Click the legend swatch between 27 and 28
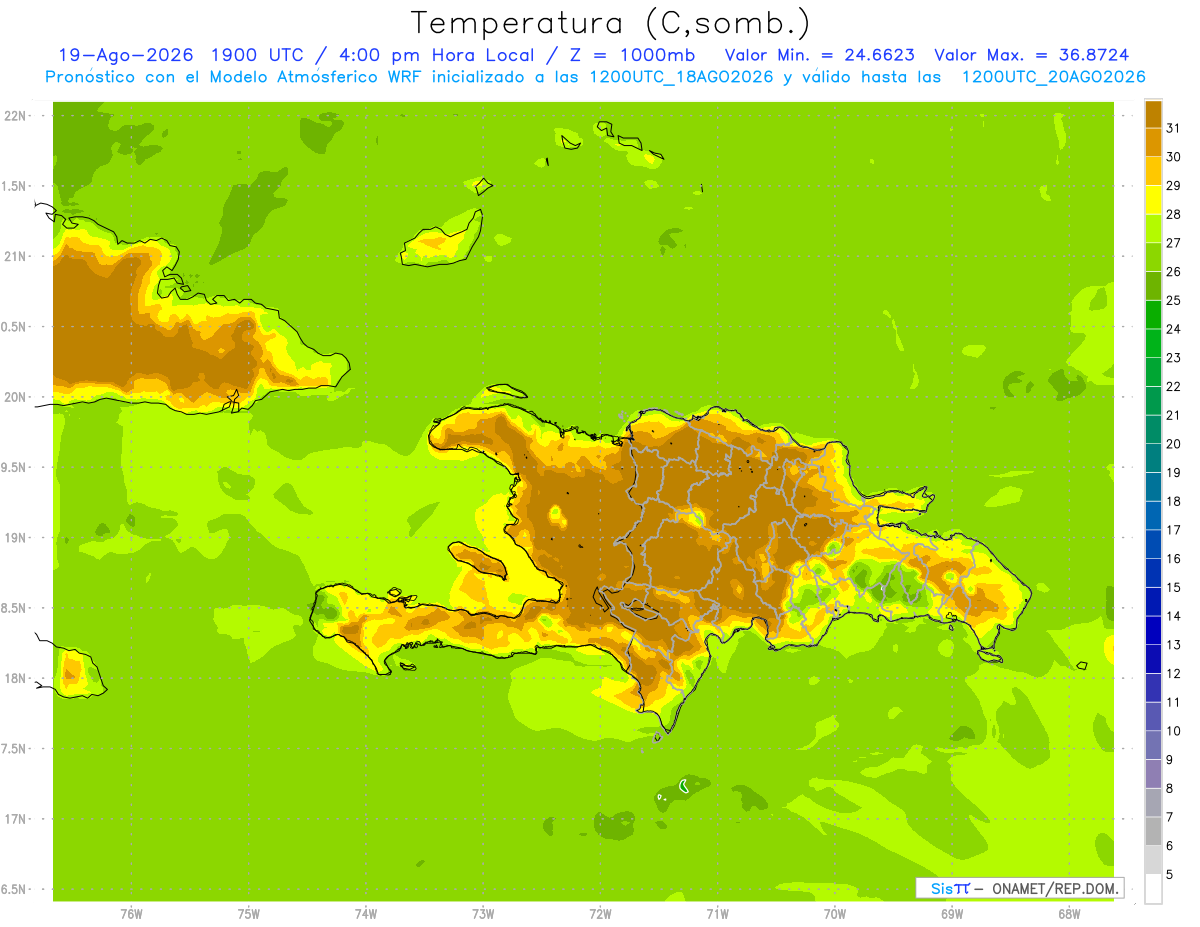 pos(1153,229)
